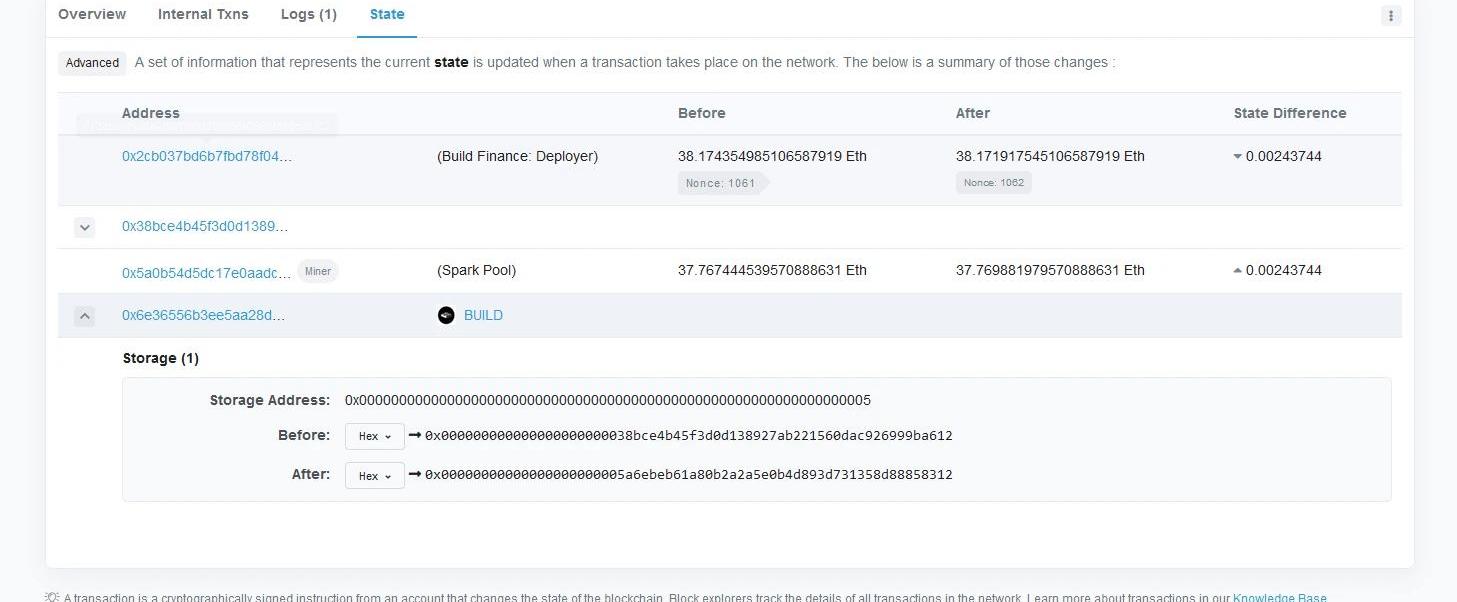Collapse the 0x6e36556b3ee5aa28d storage row

[85, 316]
